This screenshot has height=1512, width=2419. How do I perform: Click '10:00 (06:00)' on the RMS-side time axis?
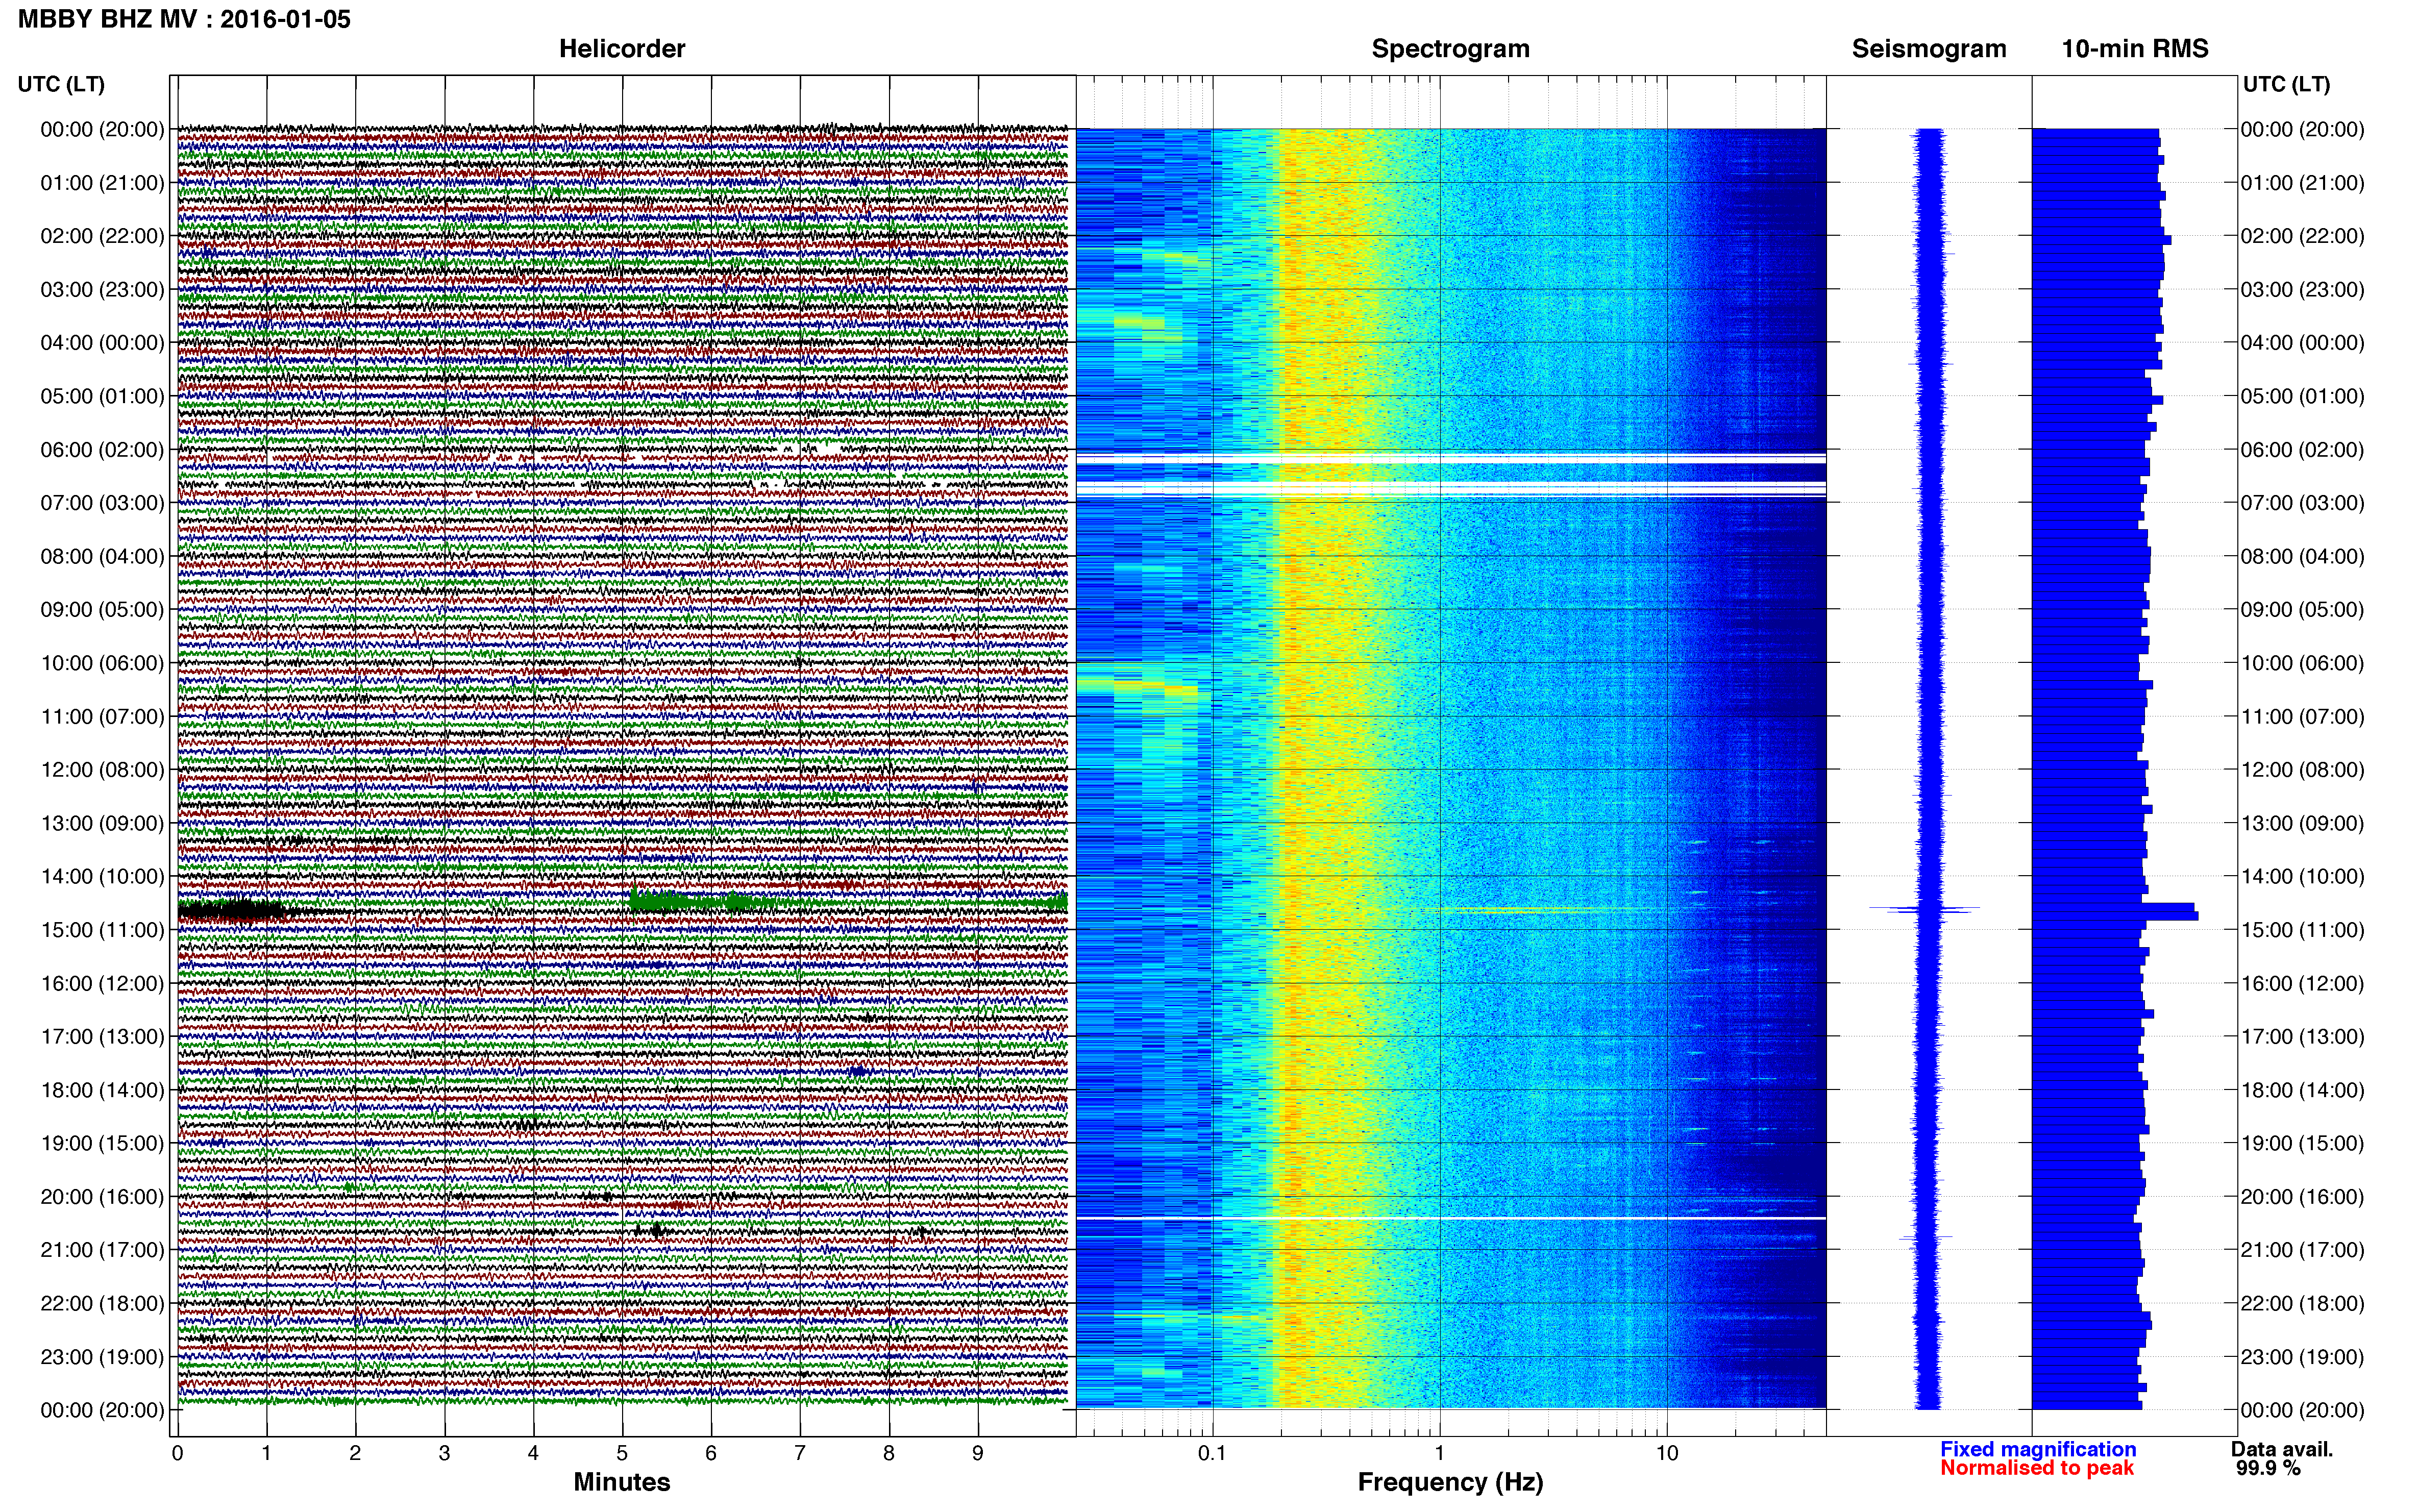click(2302, 664)
